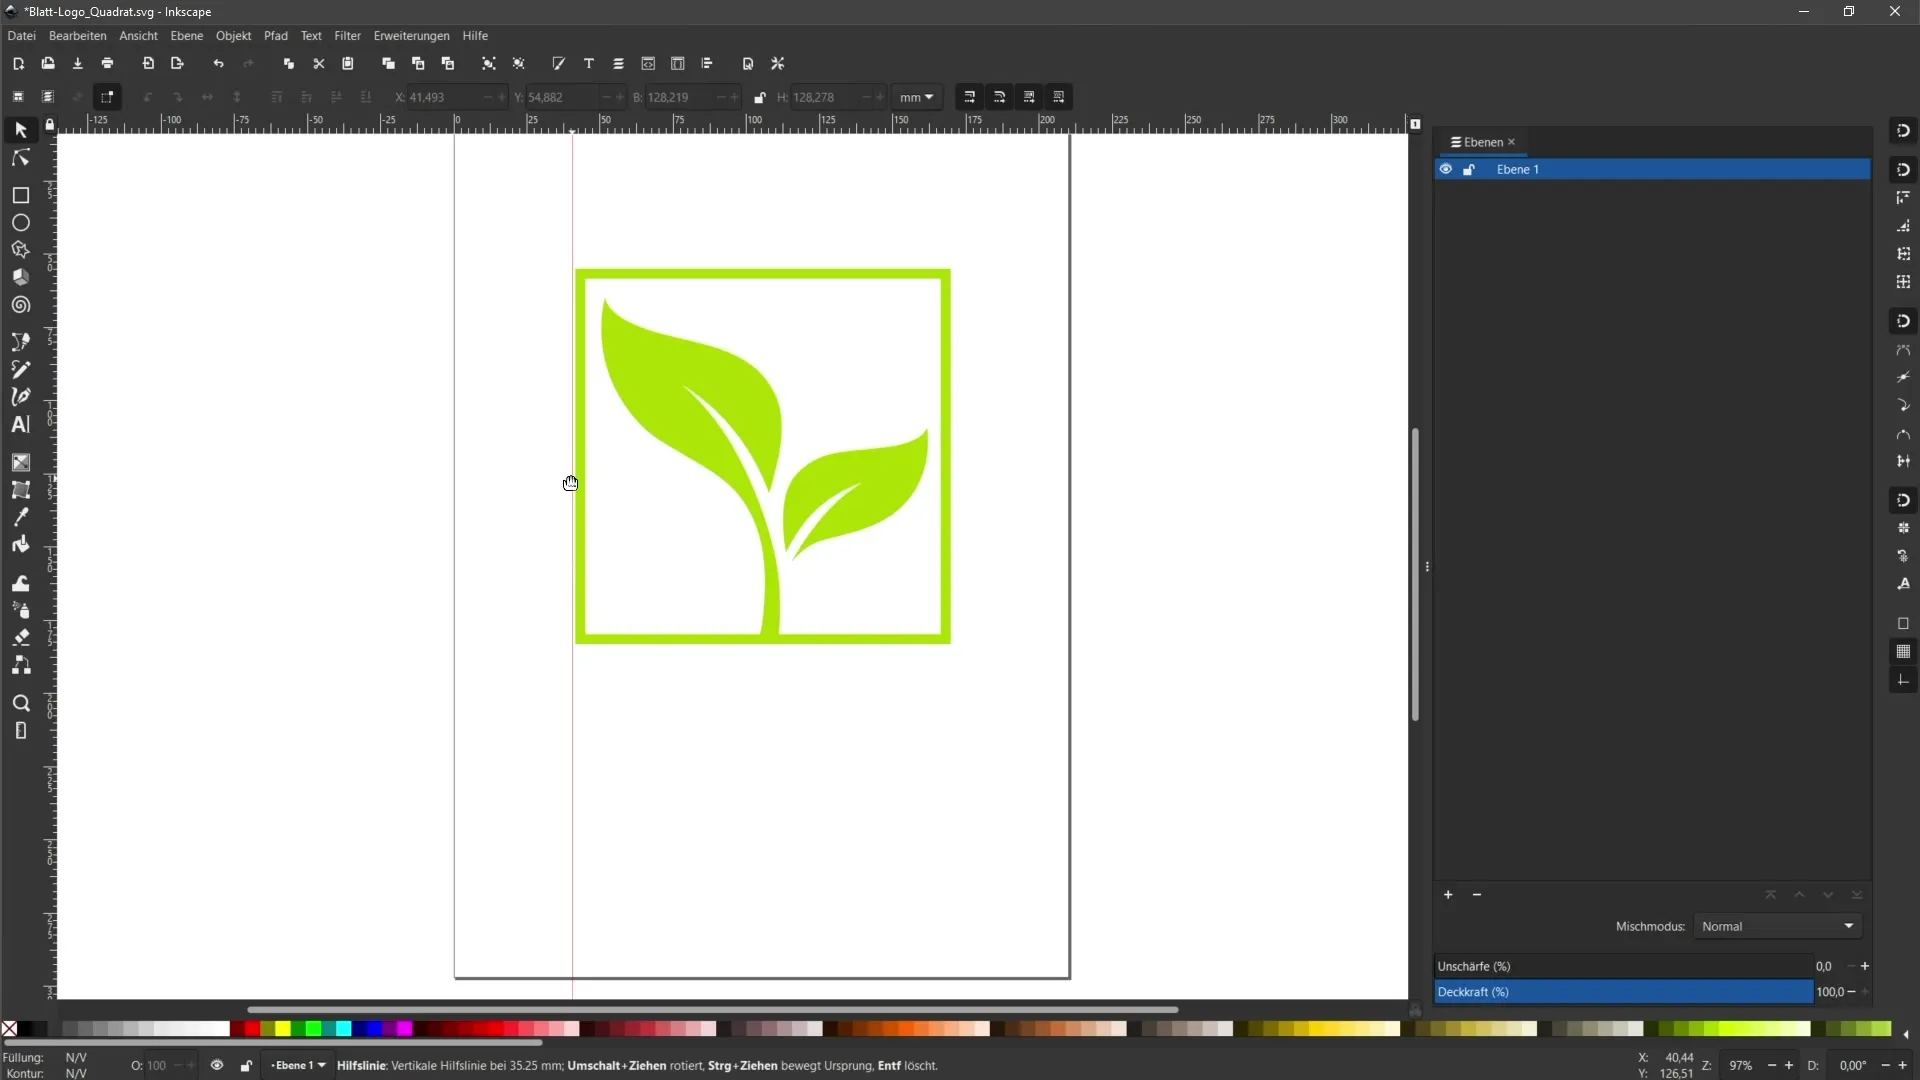Image resolution: width=1920 pixels, height=1080 pixels.
Task: Toggle object visibility in status bar
Action: coord(216,1065)
